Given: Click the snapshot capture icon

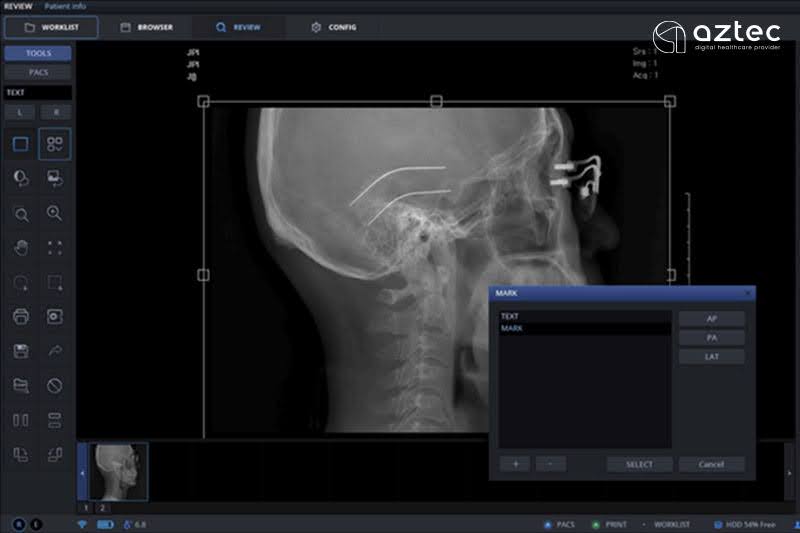Looking at the screenshot, I should click(x=55, y=317).
